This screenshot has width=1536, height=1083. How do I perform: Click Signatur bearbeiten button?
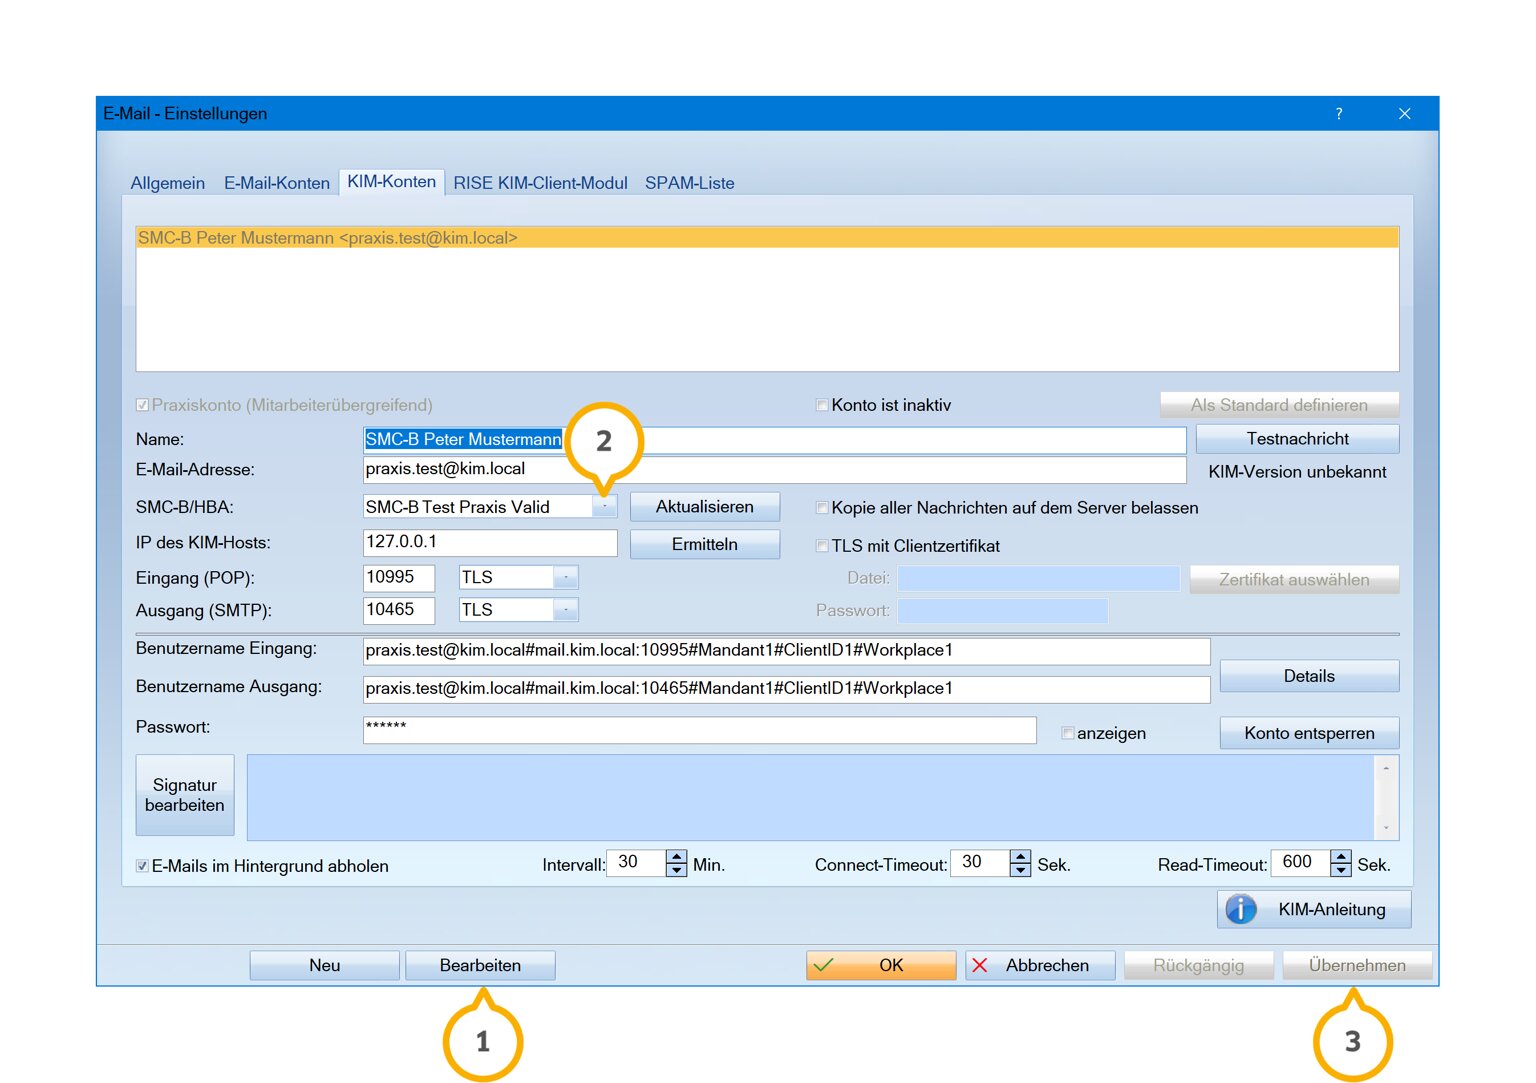pyautogui.click(x=185, y=795)
